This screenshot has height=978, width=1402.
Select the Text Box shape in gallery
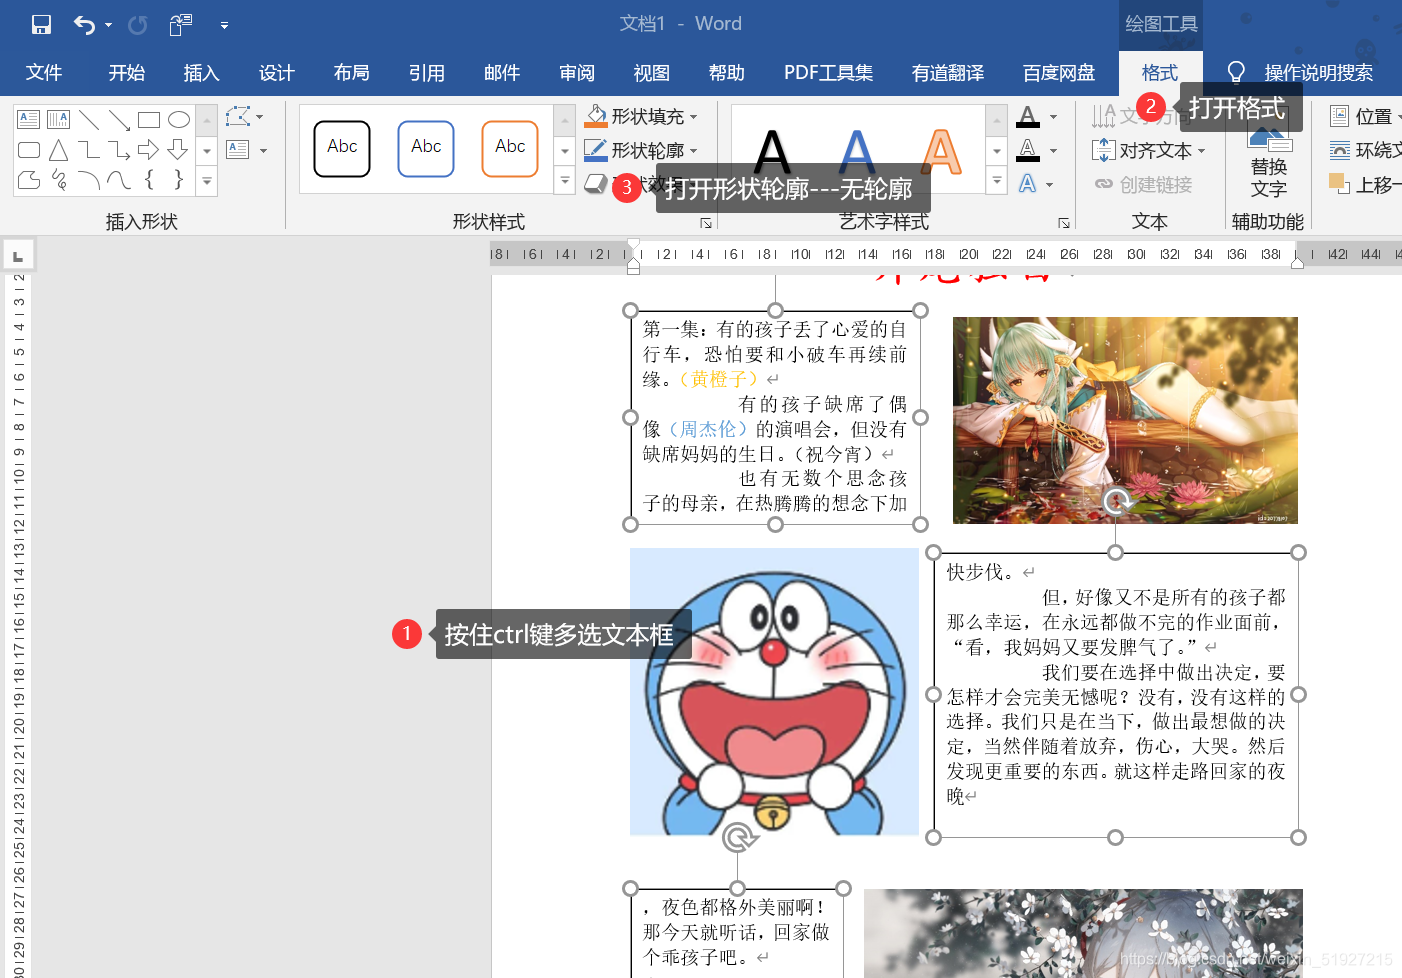[29, 120]
